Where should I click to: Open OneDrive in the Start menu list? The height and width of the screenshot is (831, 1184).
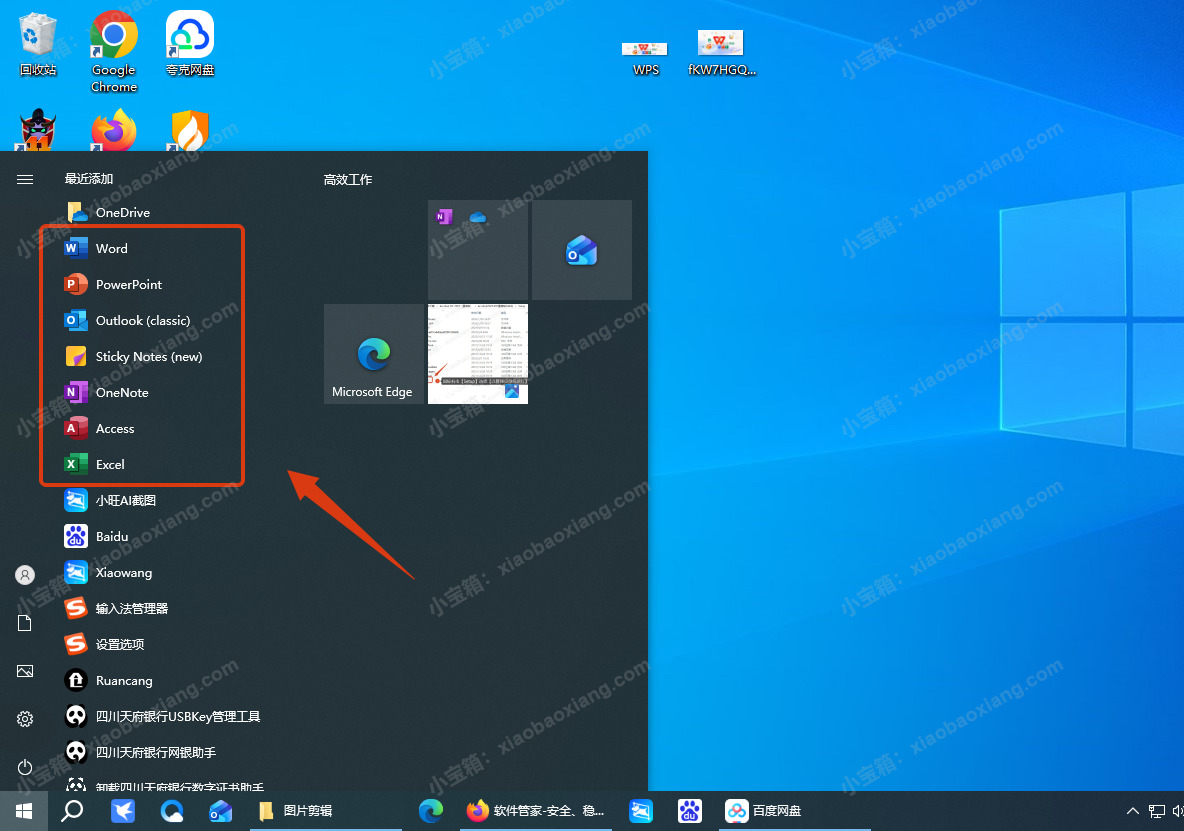pos(122,212)
